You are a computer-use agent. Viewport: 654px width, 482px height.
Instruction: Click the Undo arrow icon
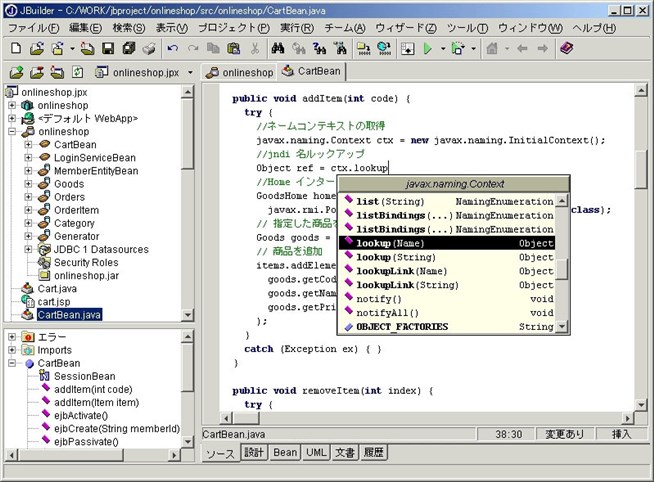[x=174, y=48]
